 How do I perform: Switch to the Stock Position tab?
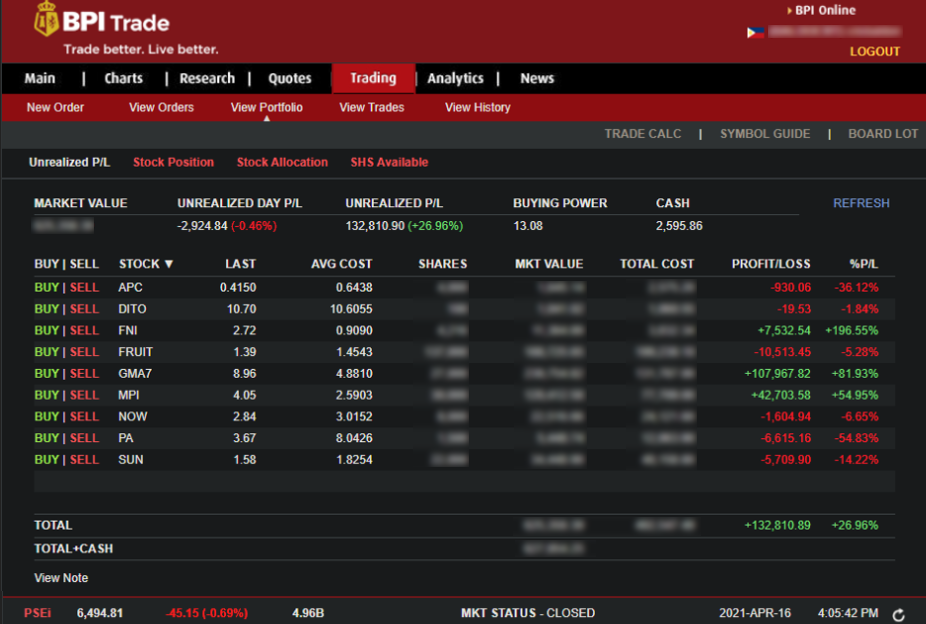pos(173,162)
